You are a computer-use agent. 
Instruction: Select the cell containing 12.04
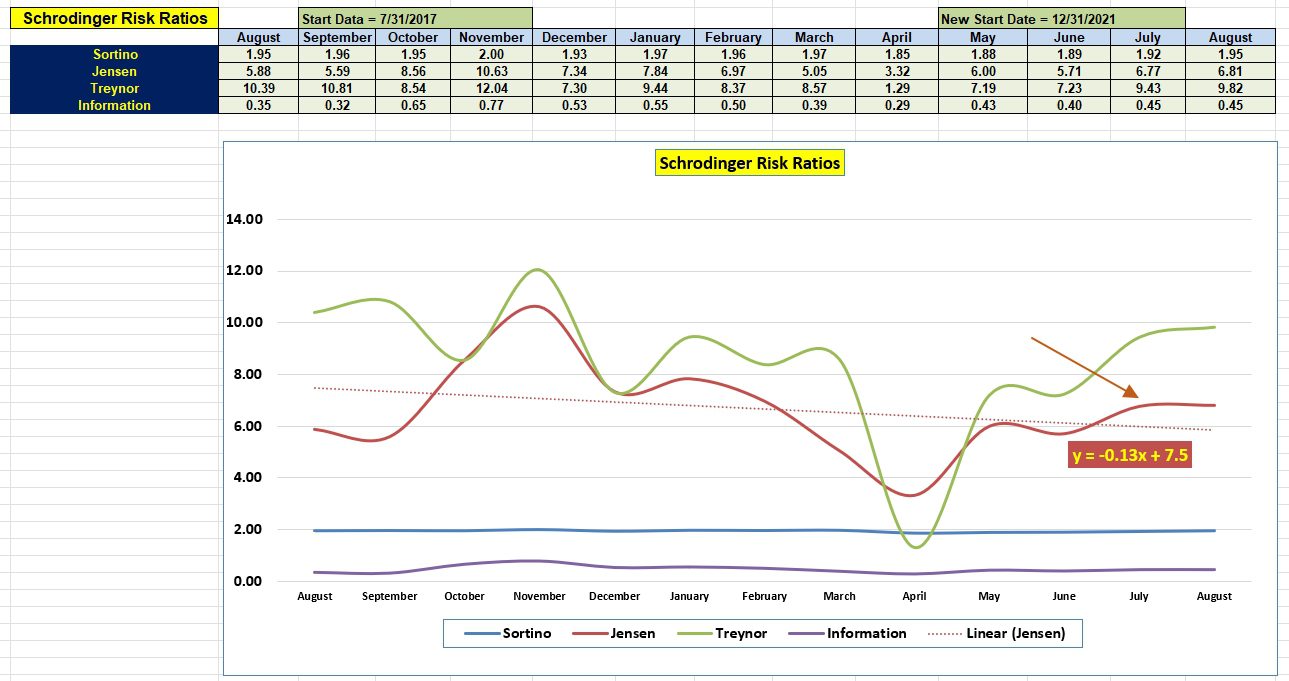[491, 88]
